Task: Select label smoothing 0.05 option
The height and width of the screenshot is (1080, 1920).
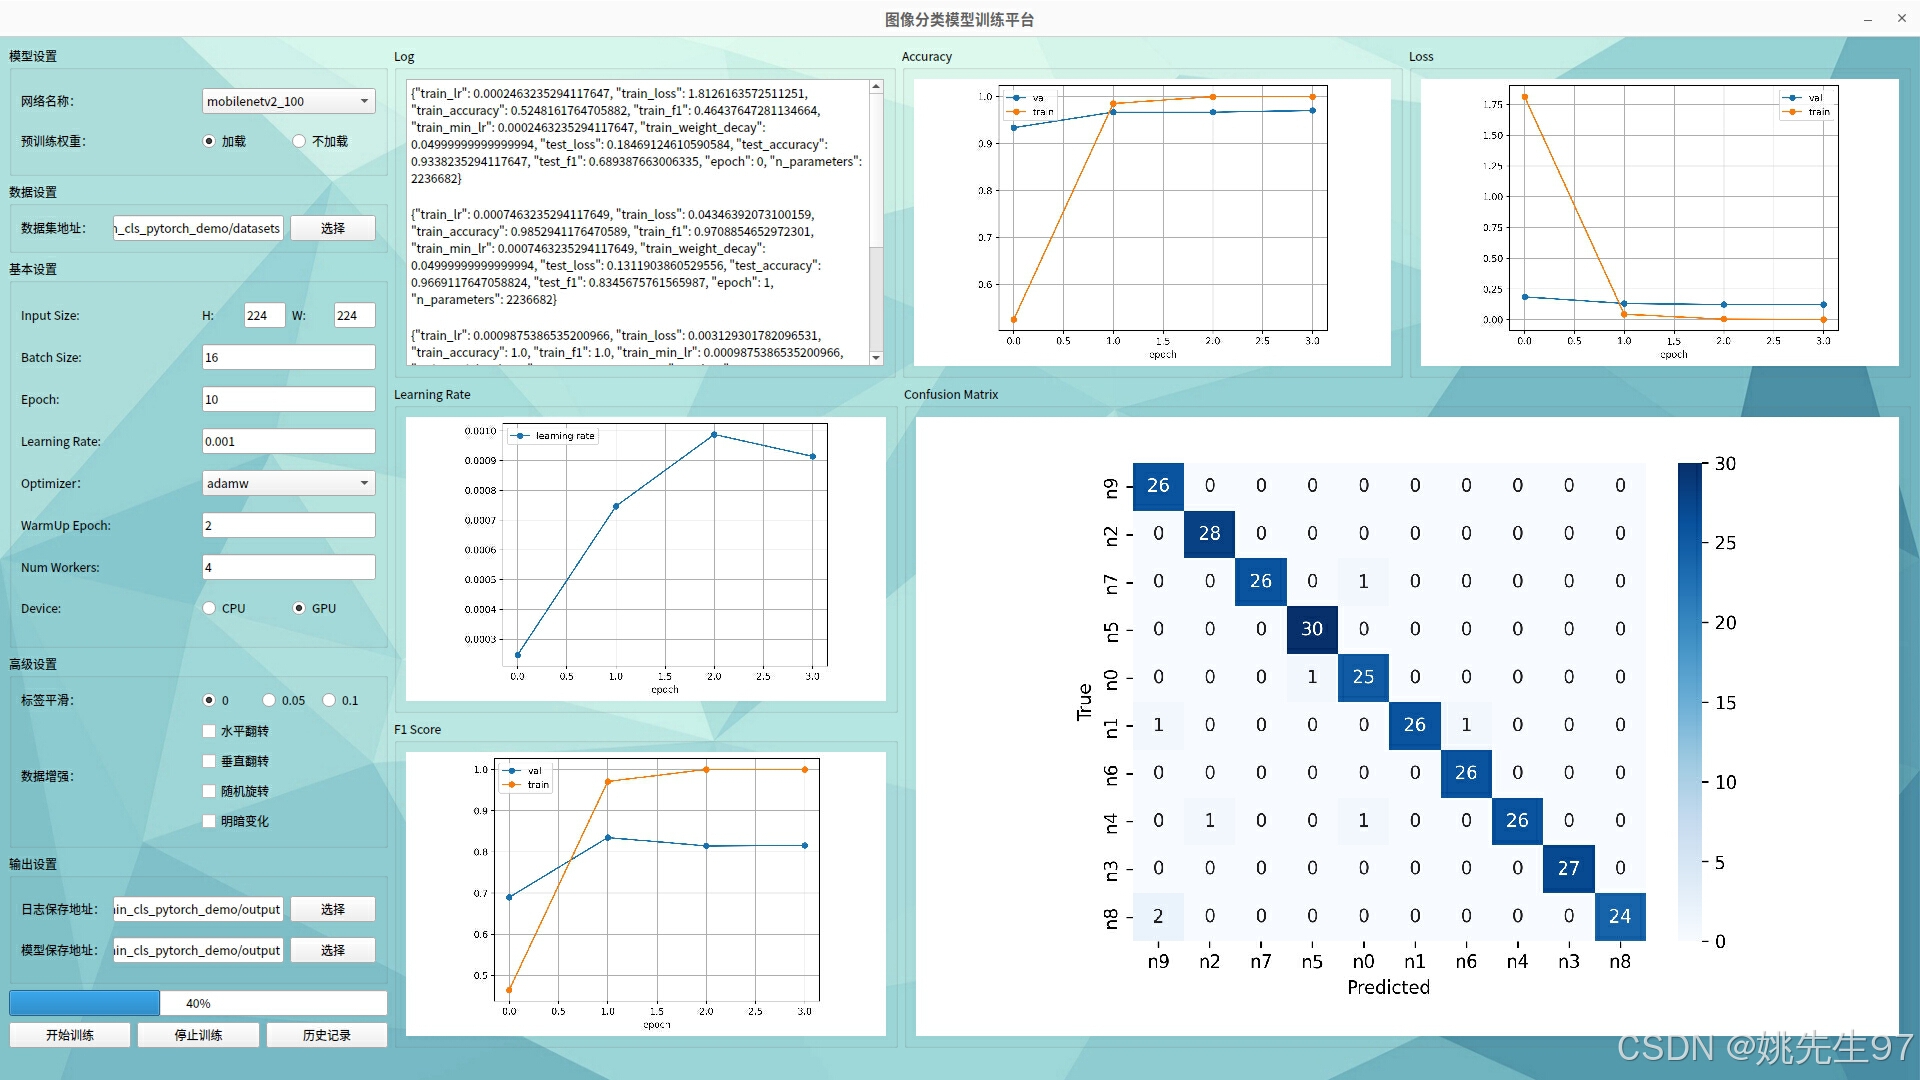Action: tap(269, 700)
